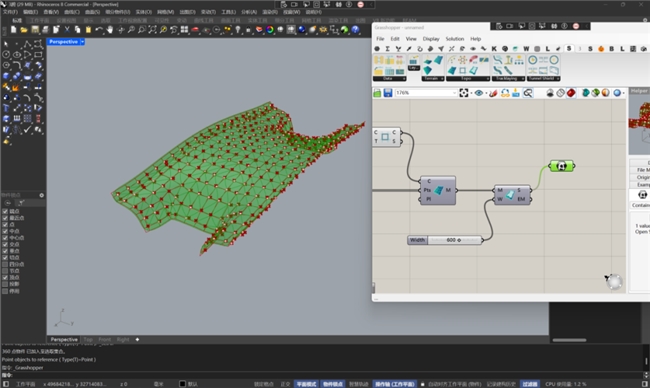Toggle the 中点 osnap checkbox
Image resolution: width=650 pixels, height=388 pixels.
click(x=5, y=231)
